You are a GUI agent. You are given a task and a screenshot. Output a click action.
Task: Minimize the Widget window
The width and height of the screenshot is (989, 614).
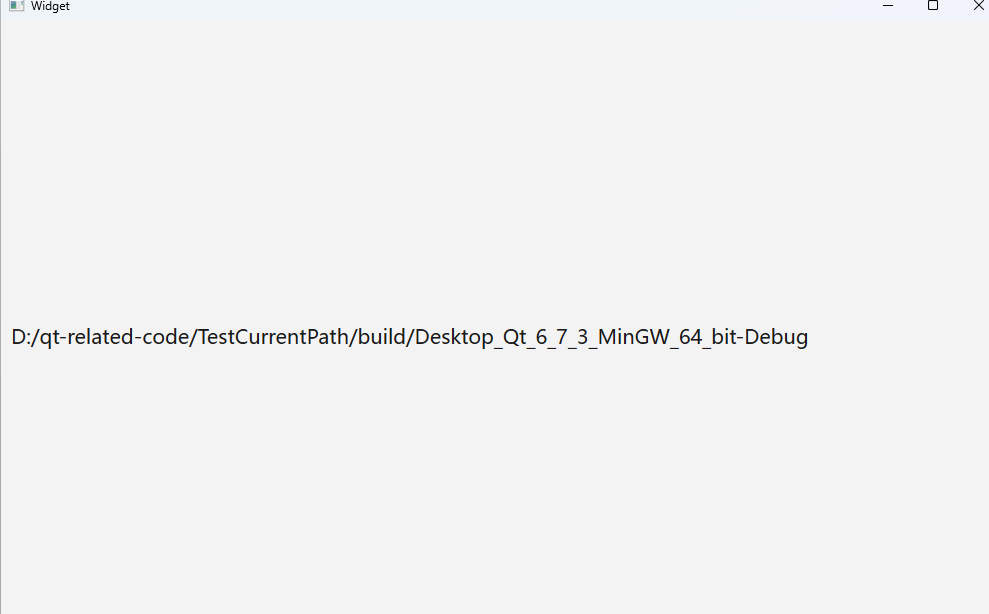tap(887, 6)
